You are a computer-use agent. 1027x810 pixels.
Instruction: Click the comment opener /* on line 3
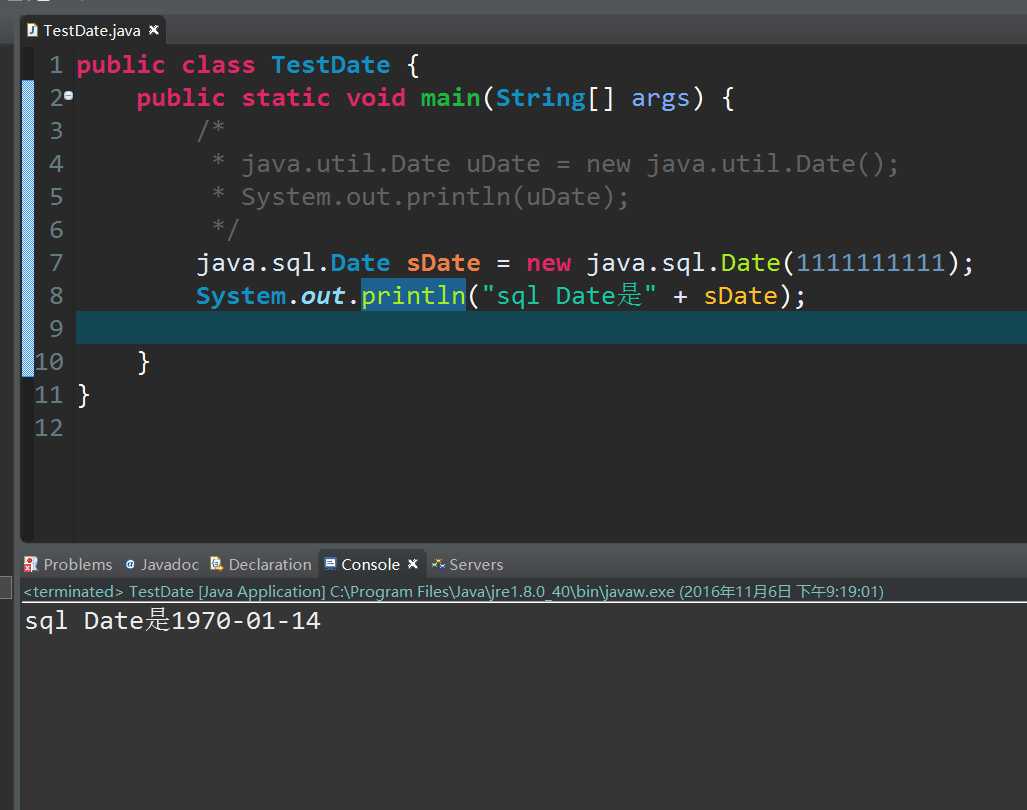[x=211, y=130]
